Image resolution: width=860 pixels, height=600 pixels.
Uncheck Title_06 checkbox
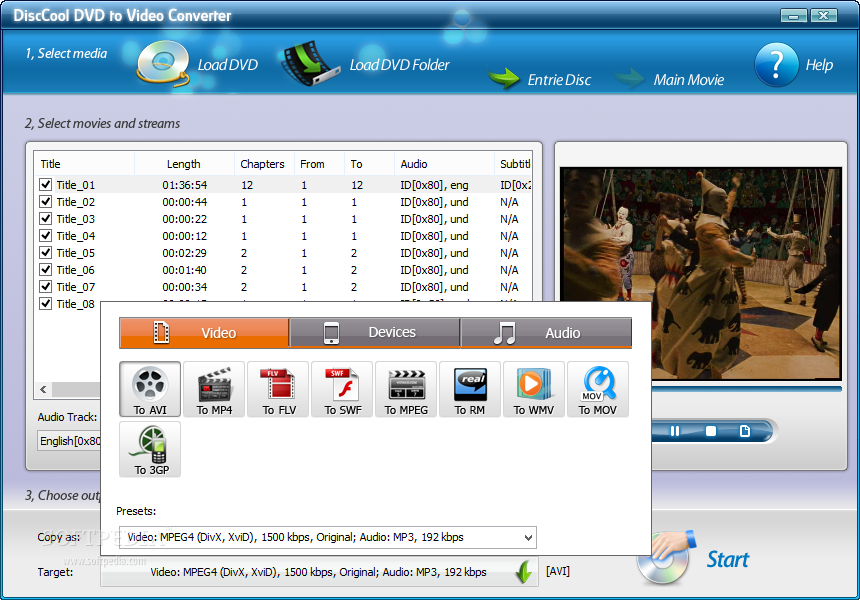(x=46, y=270)
